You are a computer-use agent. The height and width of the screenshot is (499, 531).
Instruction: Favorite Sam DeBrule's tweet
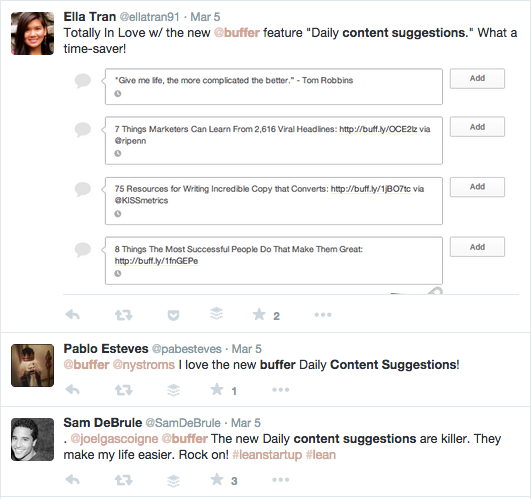pos(217,479)
